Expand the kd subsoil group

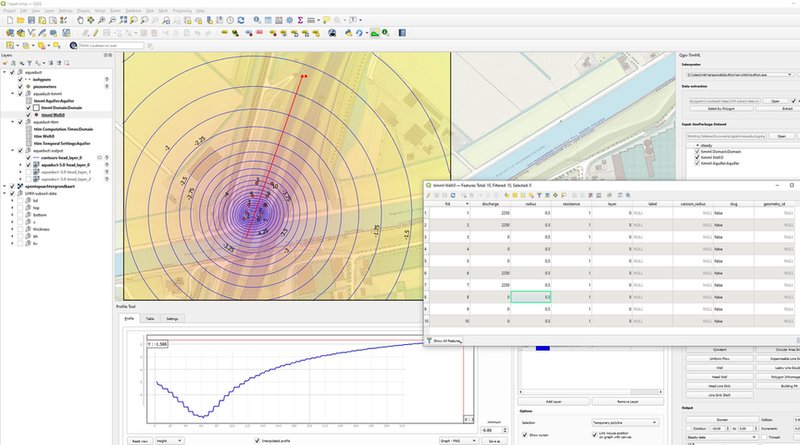(x=13, y=201)
